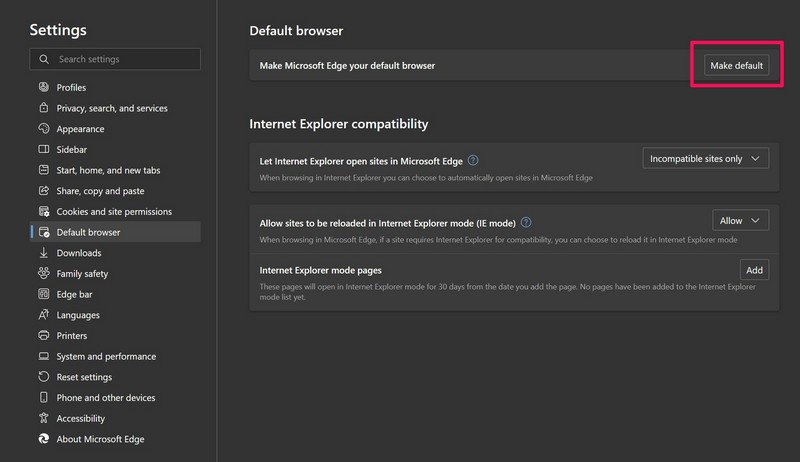Click the Appearance paint icon
The height and width of the screenshot is (462, 800).
coord(44,129)
